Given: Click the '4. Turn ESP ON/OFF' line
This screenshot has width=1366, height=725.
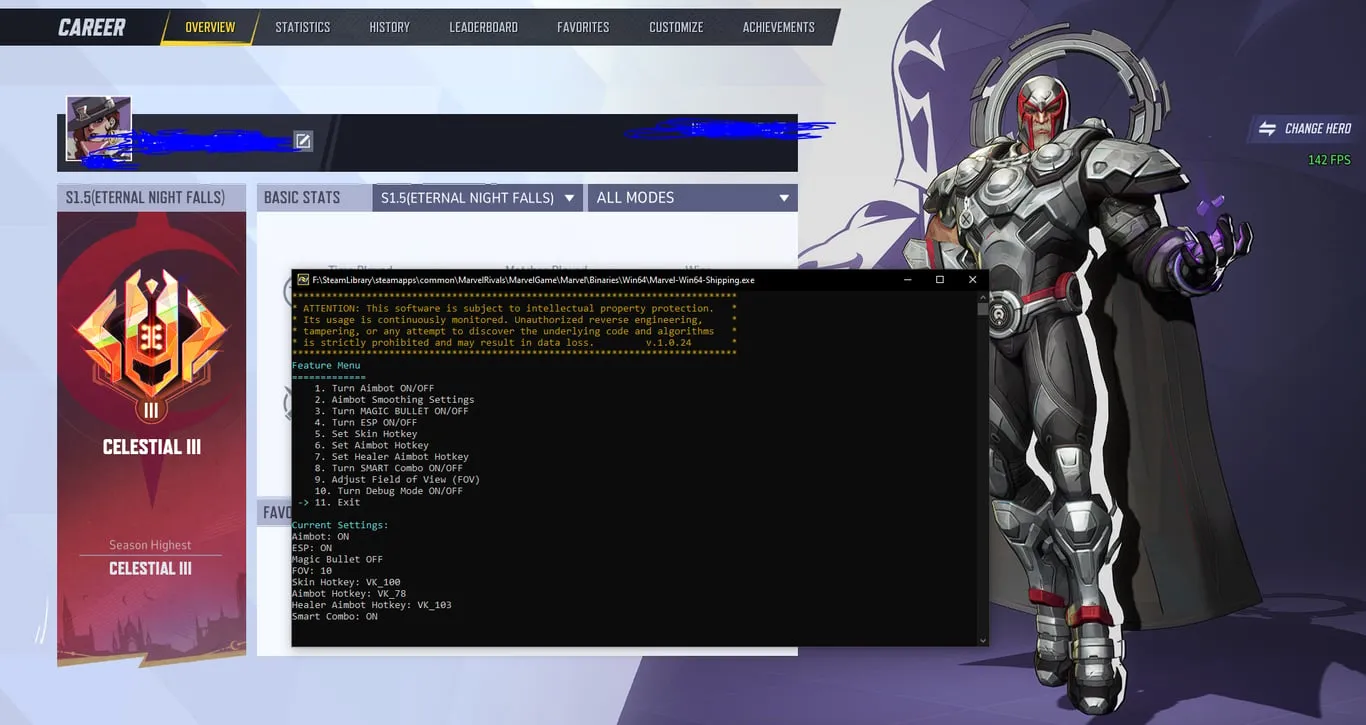Looking at the screenshot, I should pyautogui.click(x=365, y=423).
